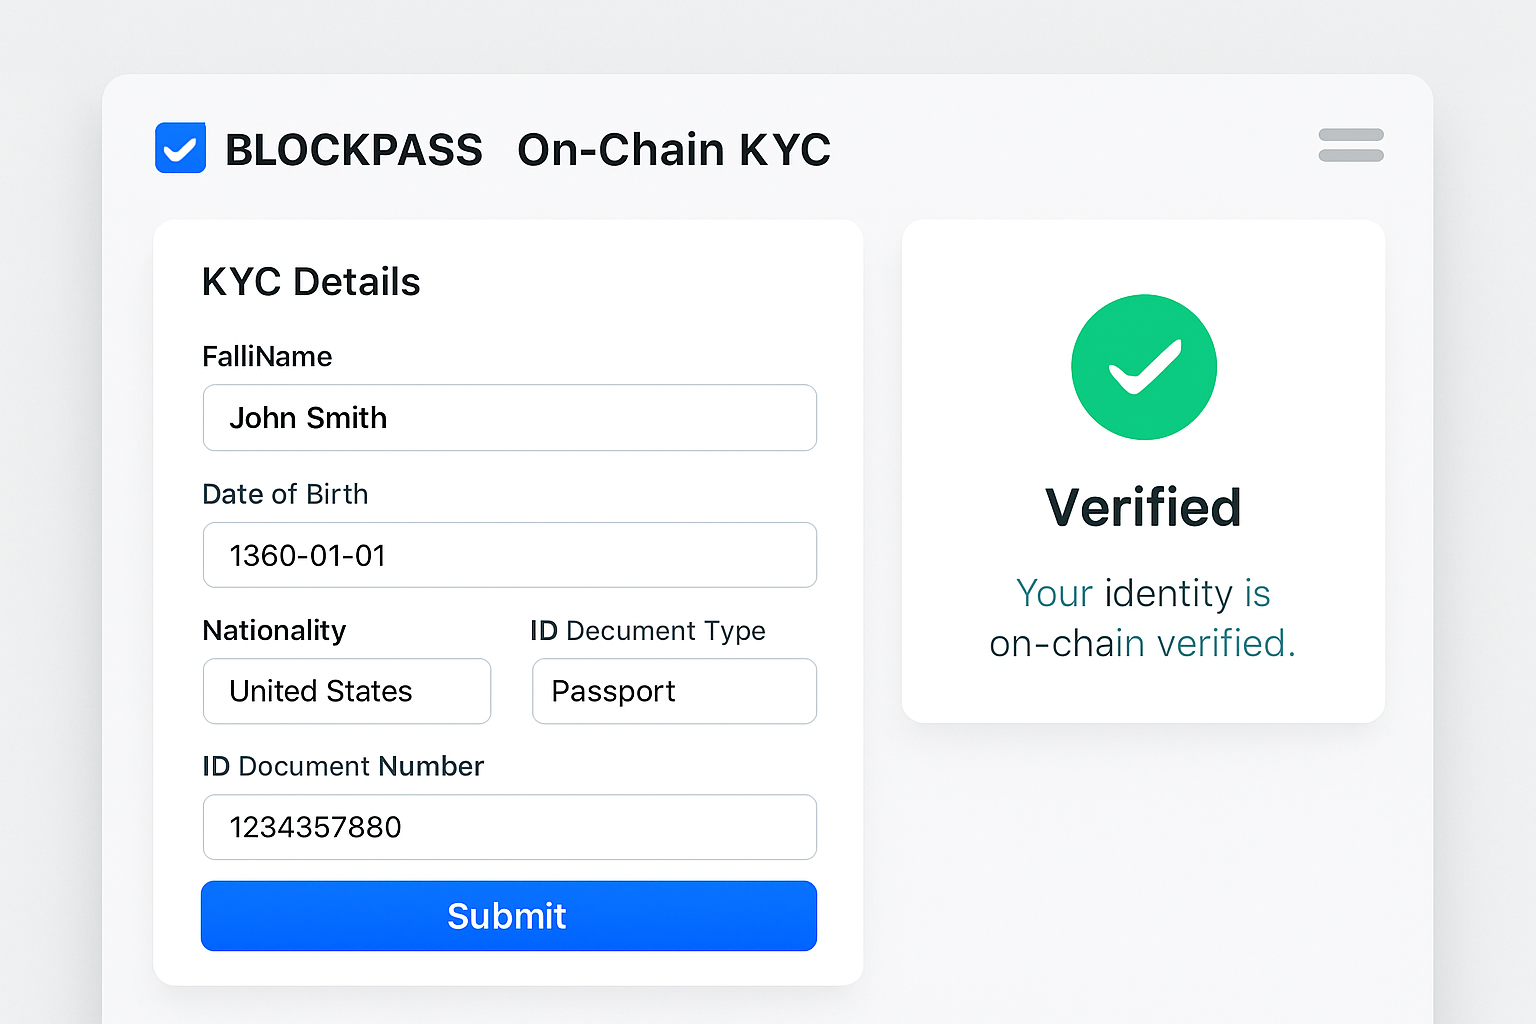
Task: Click the On-Chain KYC header title
Action: click(674, 149)
